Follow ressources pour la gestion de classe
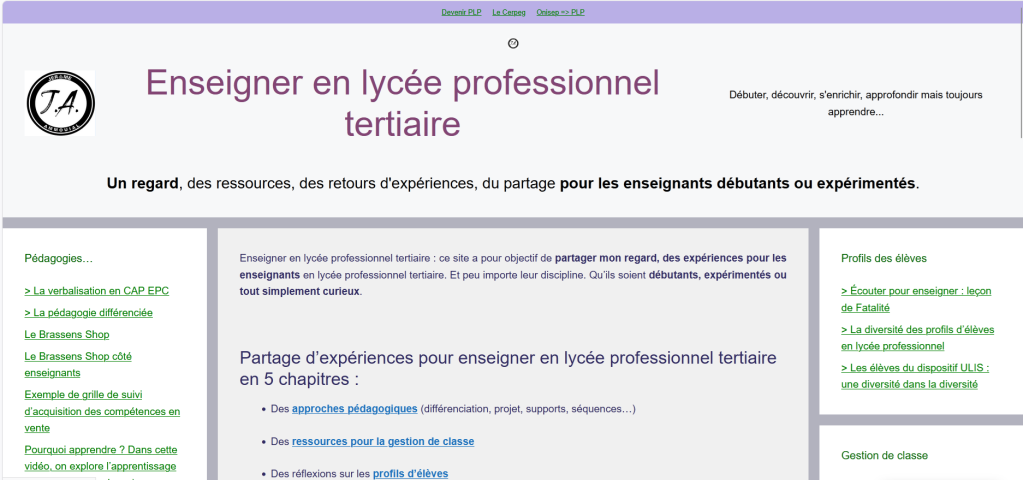 [x=383, y=442]
